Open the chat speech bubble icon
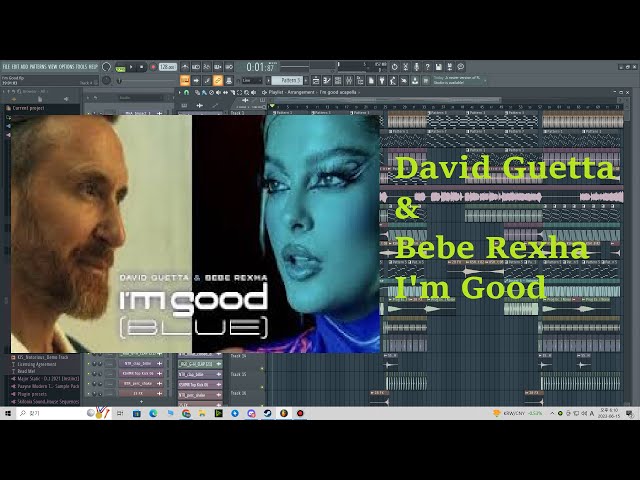 click(461, 67)
